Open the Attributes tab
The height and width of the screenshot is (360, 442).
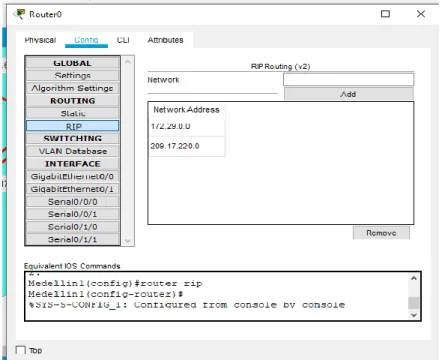[x=165, y=40]
